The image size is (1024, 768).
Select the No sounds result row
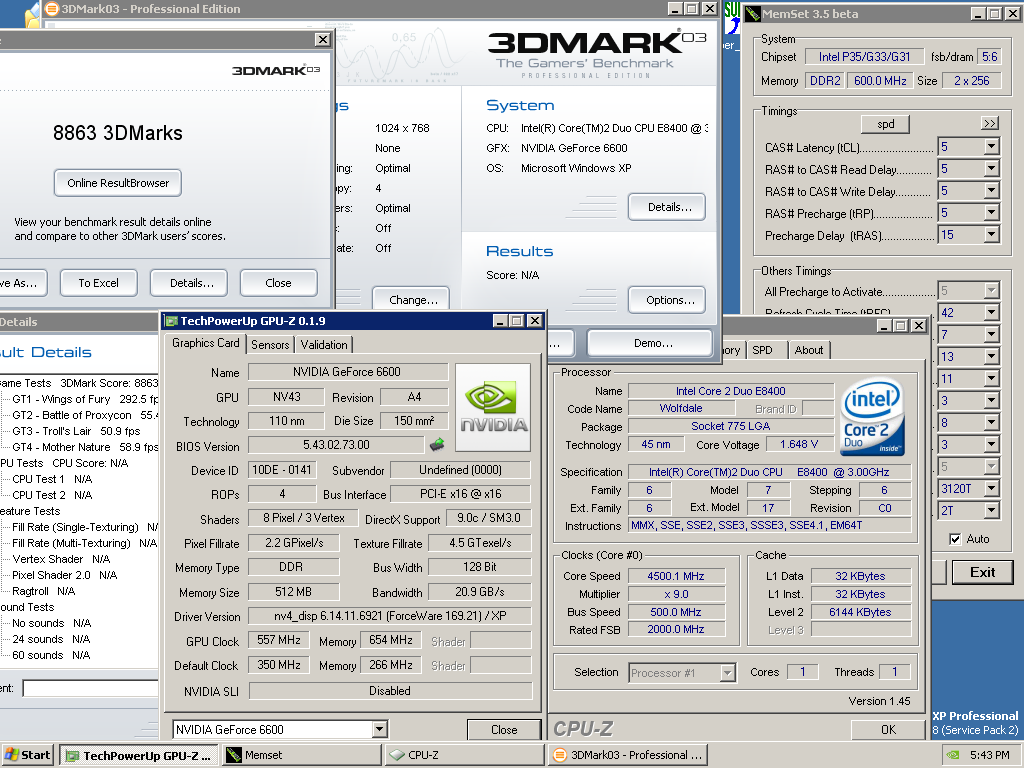tap(52, 623)
